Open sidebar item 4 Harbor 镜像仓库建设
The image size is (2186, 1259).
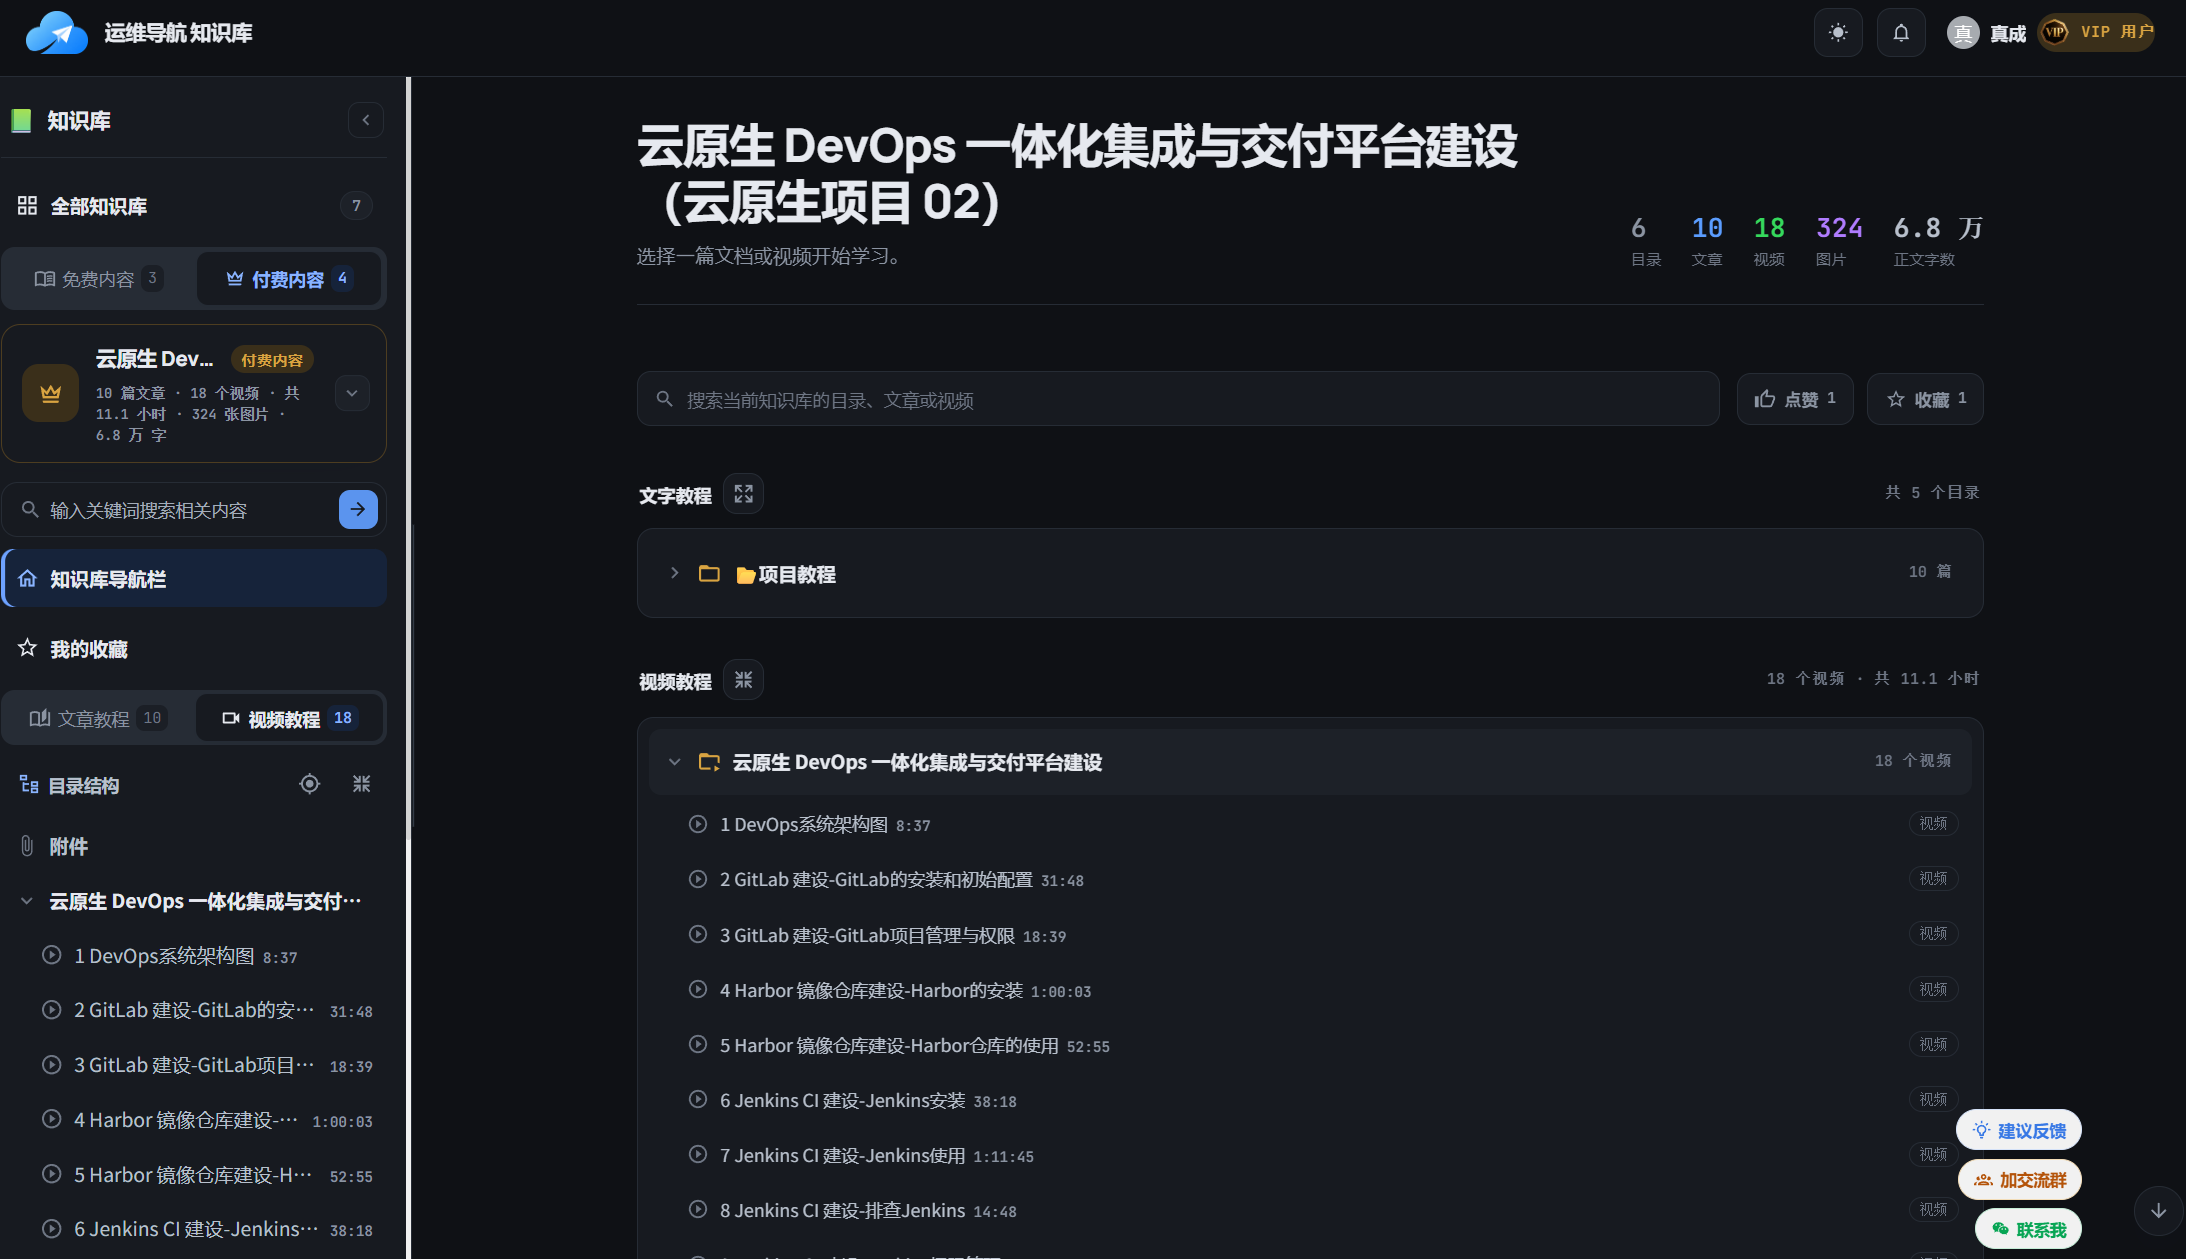(x=194, y=1121)
